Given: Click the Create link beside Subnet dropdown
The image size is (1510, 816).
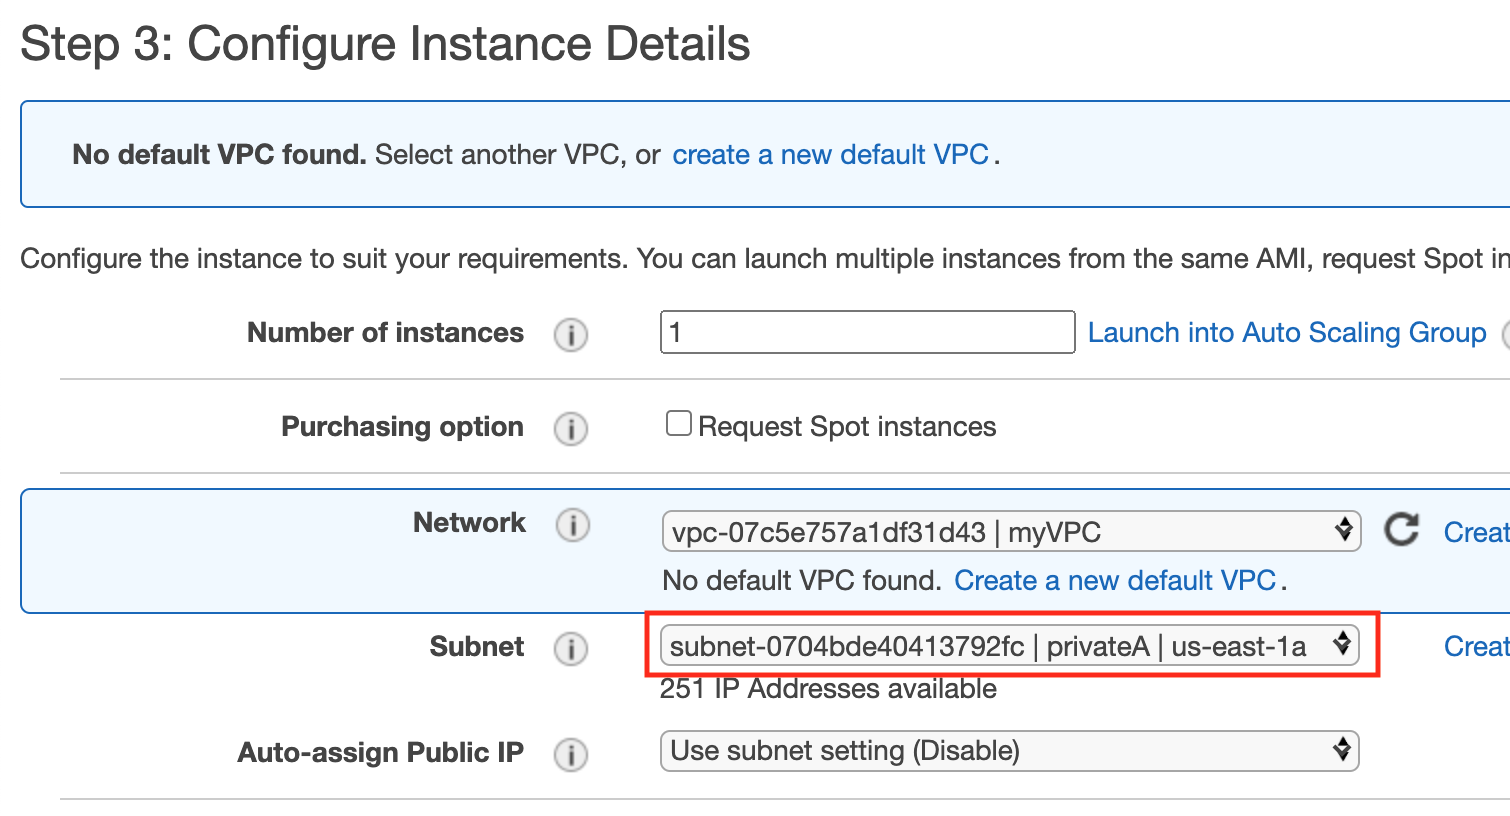Looking at the screenshot, I should point(1476,646).
